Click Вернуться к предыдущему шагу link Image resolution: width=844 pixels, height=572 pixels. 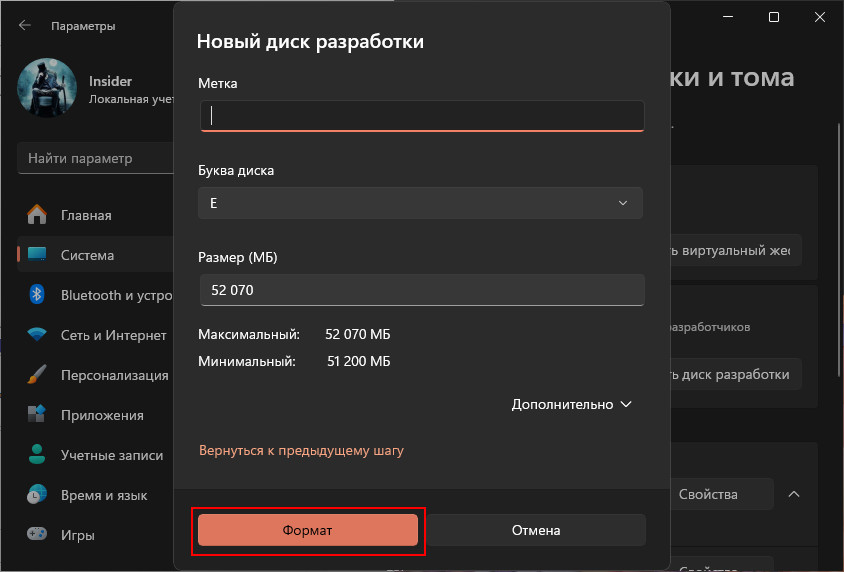tap(301, 451)
